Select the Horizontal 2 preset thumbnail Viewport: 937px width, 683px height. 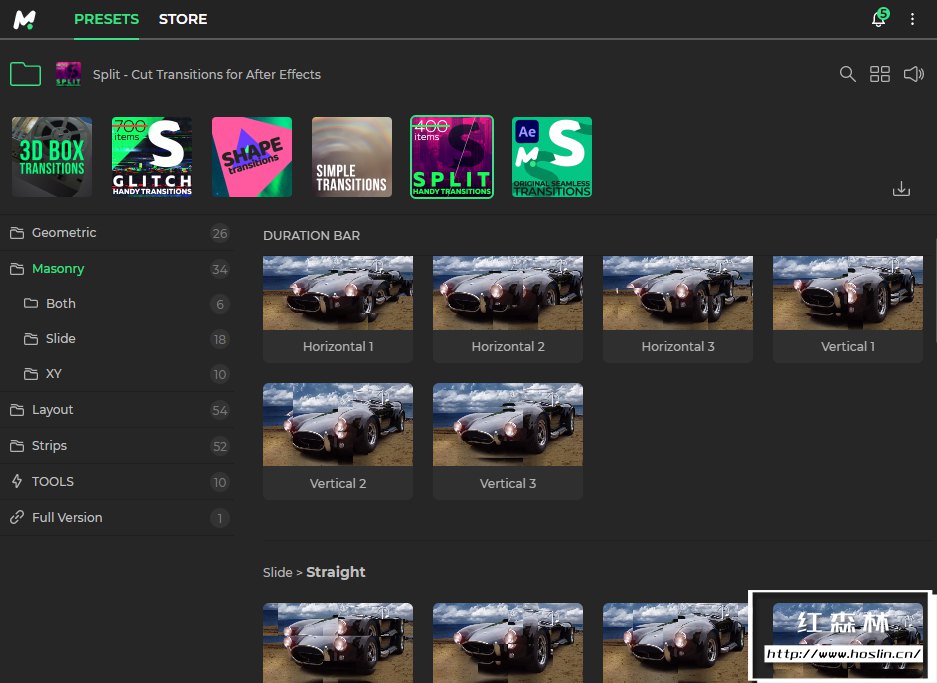point(508,293)
